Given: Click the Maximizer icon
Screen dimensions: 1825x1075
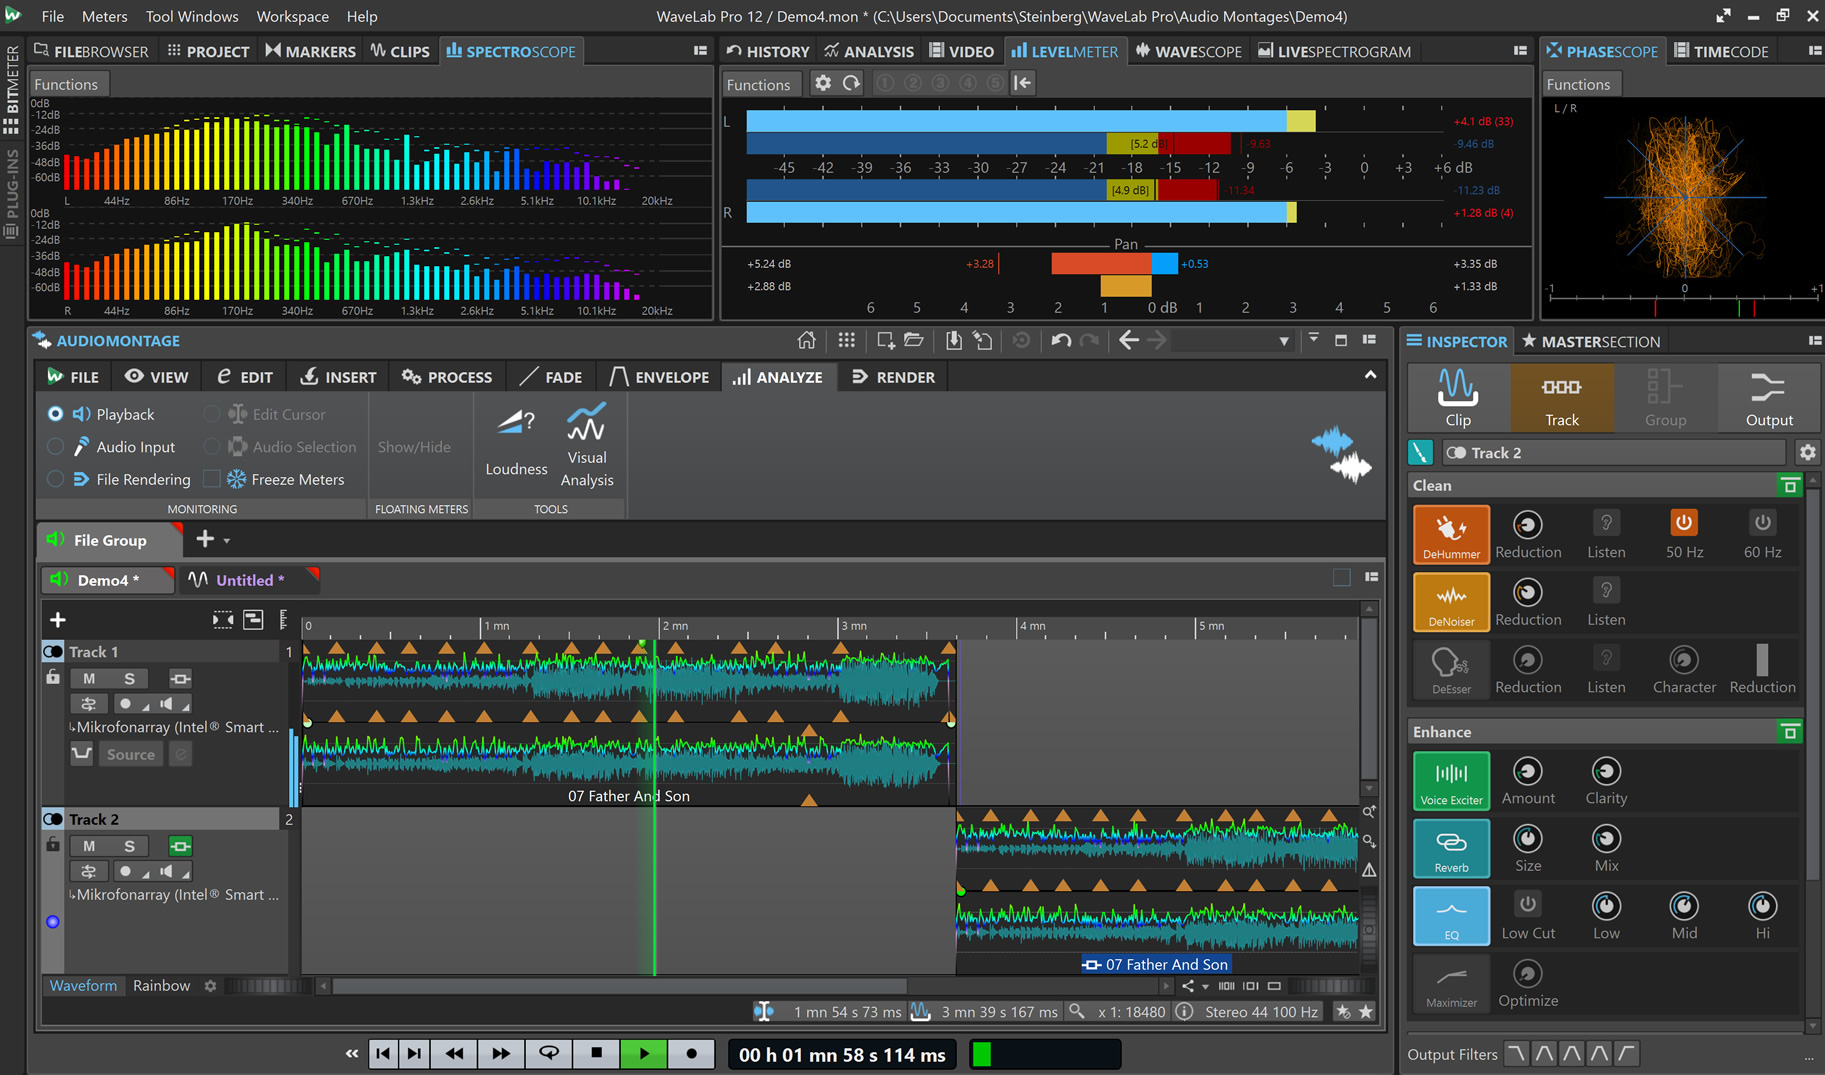Looking at the screenshot, I should coord(1450,983).
